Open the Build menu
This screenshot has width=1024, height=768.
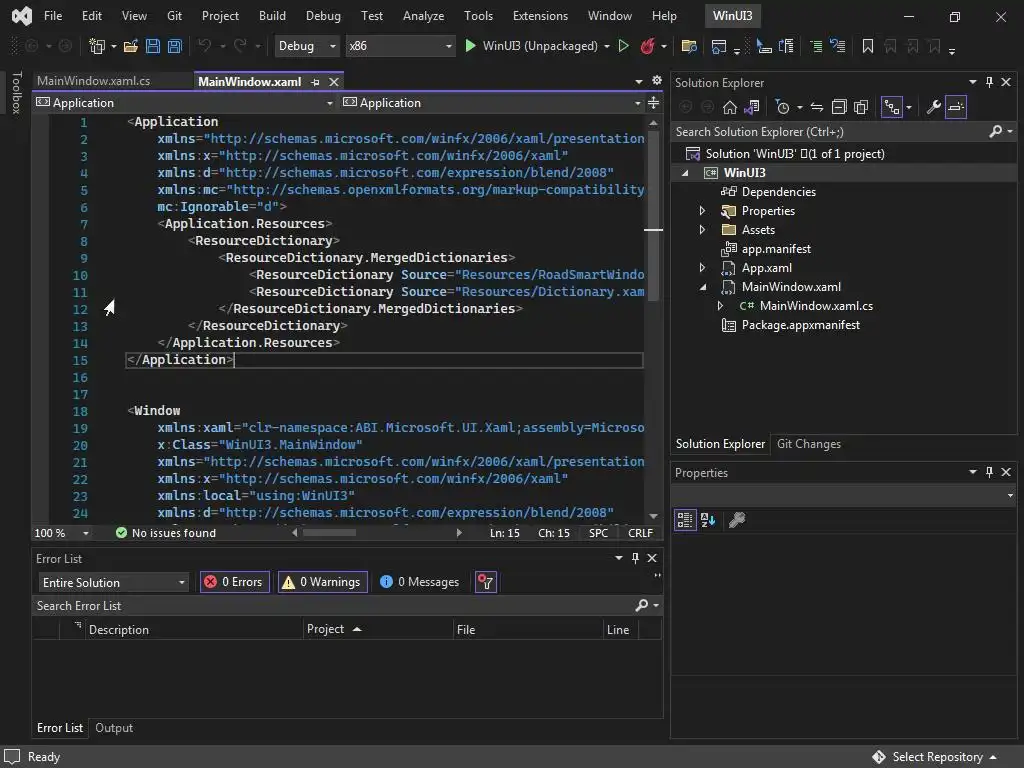coord(272,16)
